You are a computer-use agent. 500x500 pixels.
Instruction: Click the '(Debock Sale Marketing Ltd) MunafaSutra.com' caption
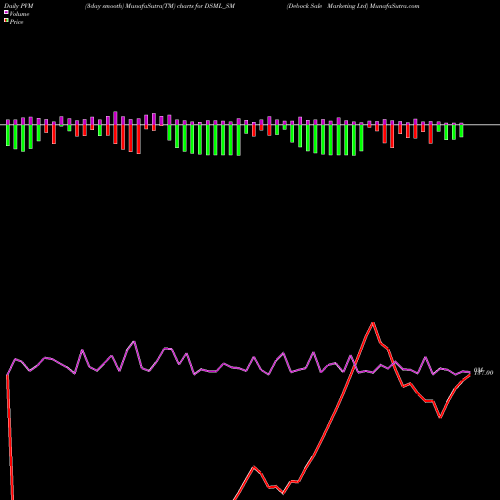[x=353, y=6]
